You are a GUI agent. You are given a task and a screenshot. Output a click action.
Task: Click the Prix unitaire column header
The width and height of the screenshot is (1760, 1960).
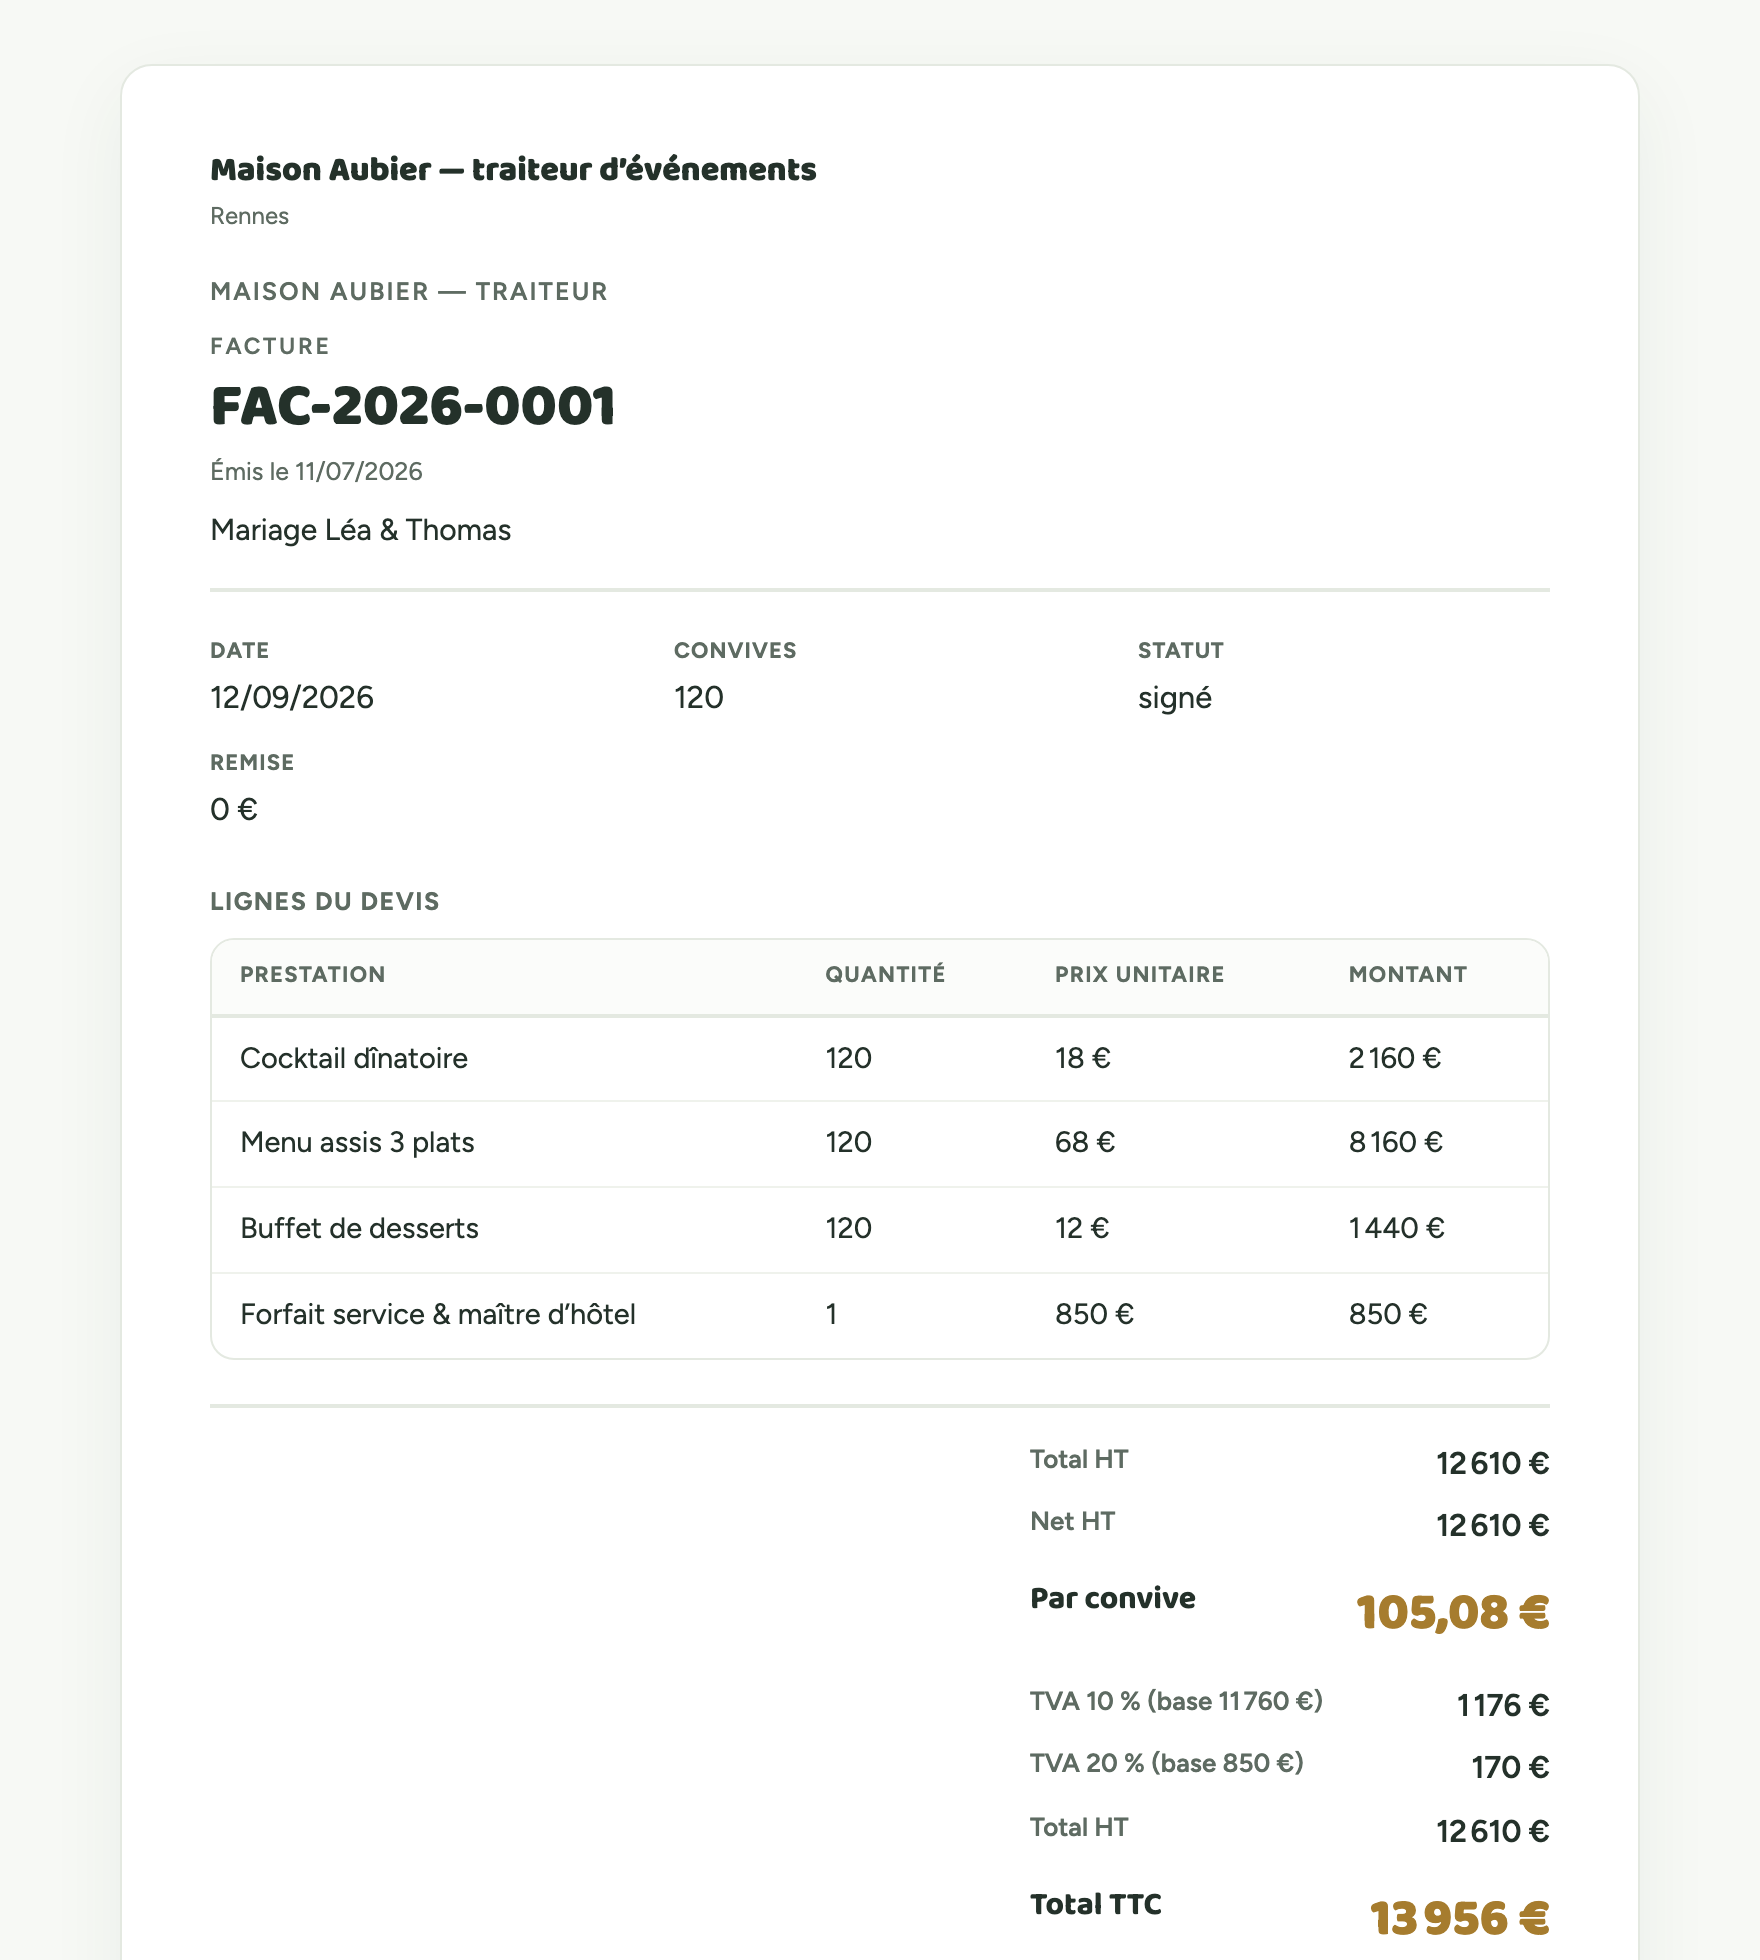(1140, 974)
